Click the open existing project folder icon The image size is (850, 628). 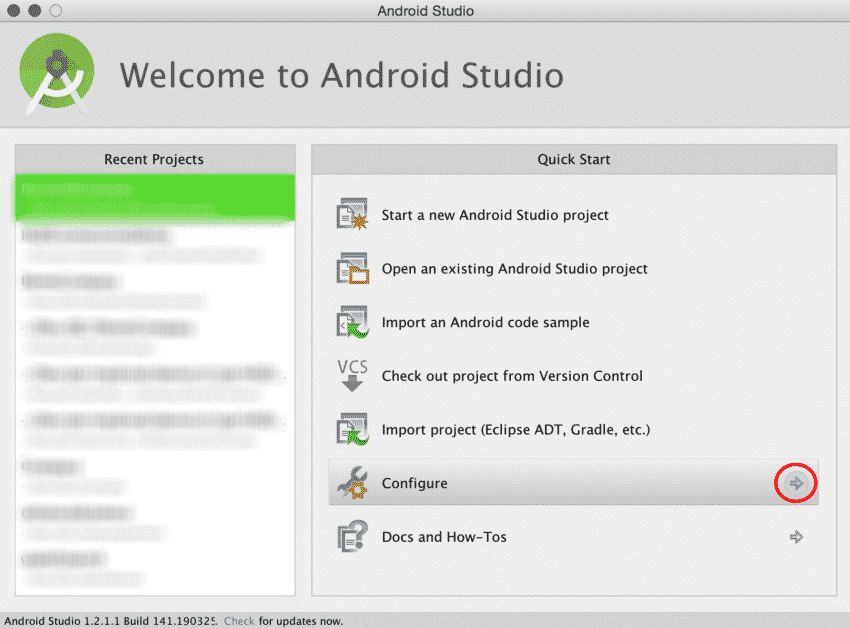[352, 268]
